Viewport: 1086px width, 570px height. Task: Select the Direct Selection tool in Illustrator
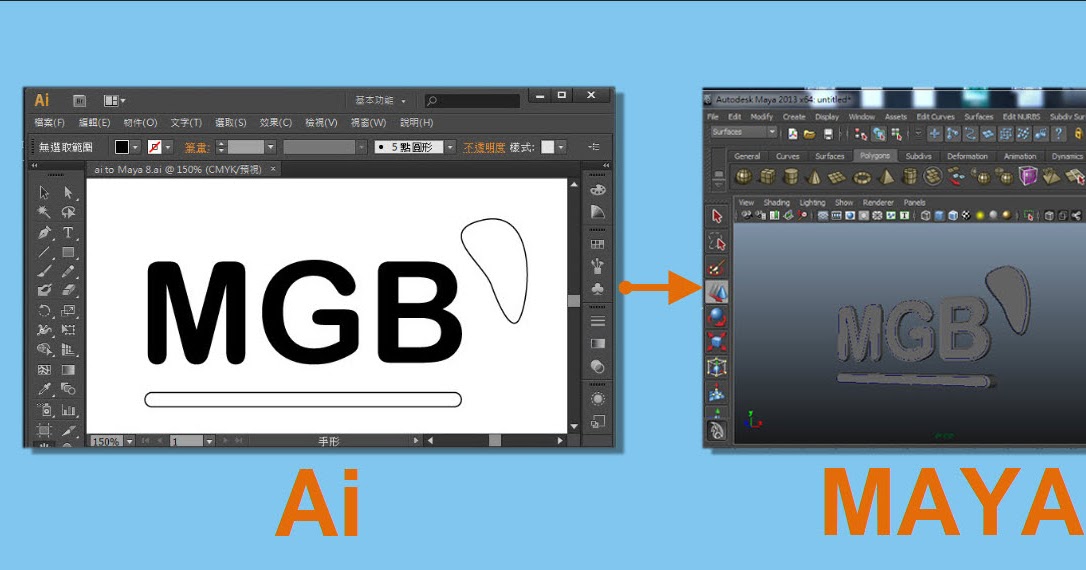(x=68, y=193)
